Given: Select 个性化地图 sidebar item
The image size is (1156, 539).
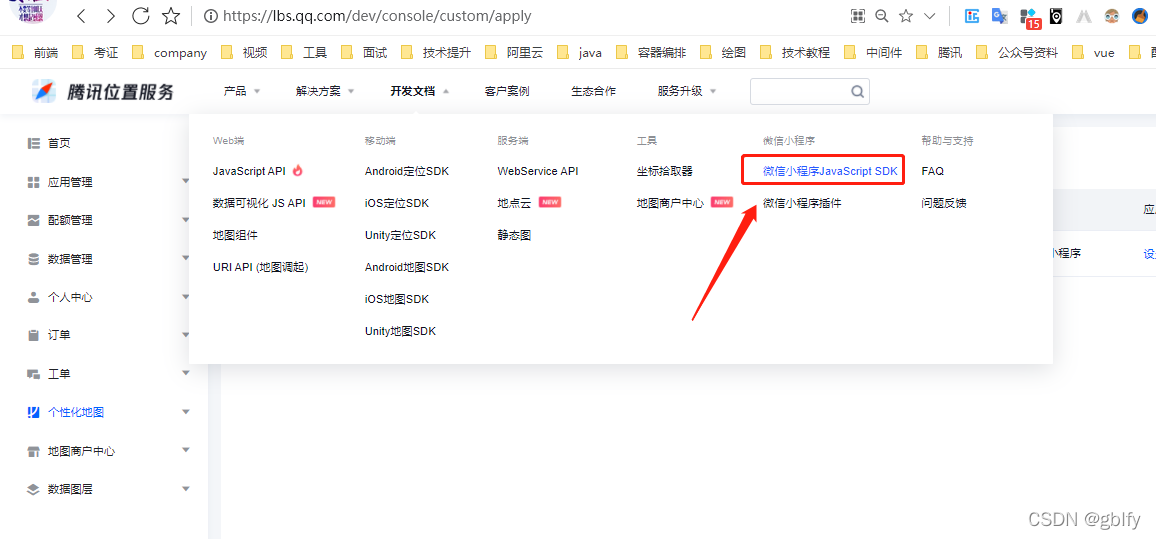Looking at the screenshot, I should (76, 412).
